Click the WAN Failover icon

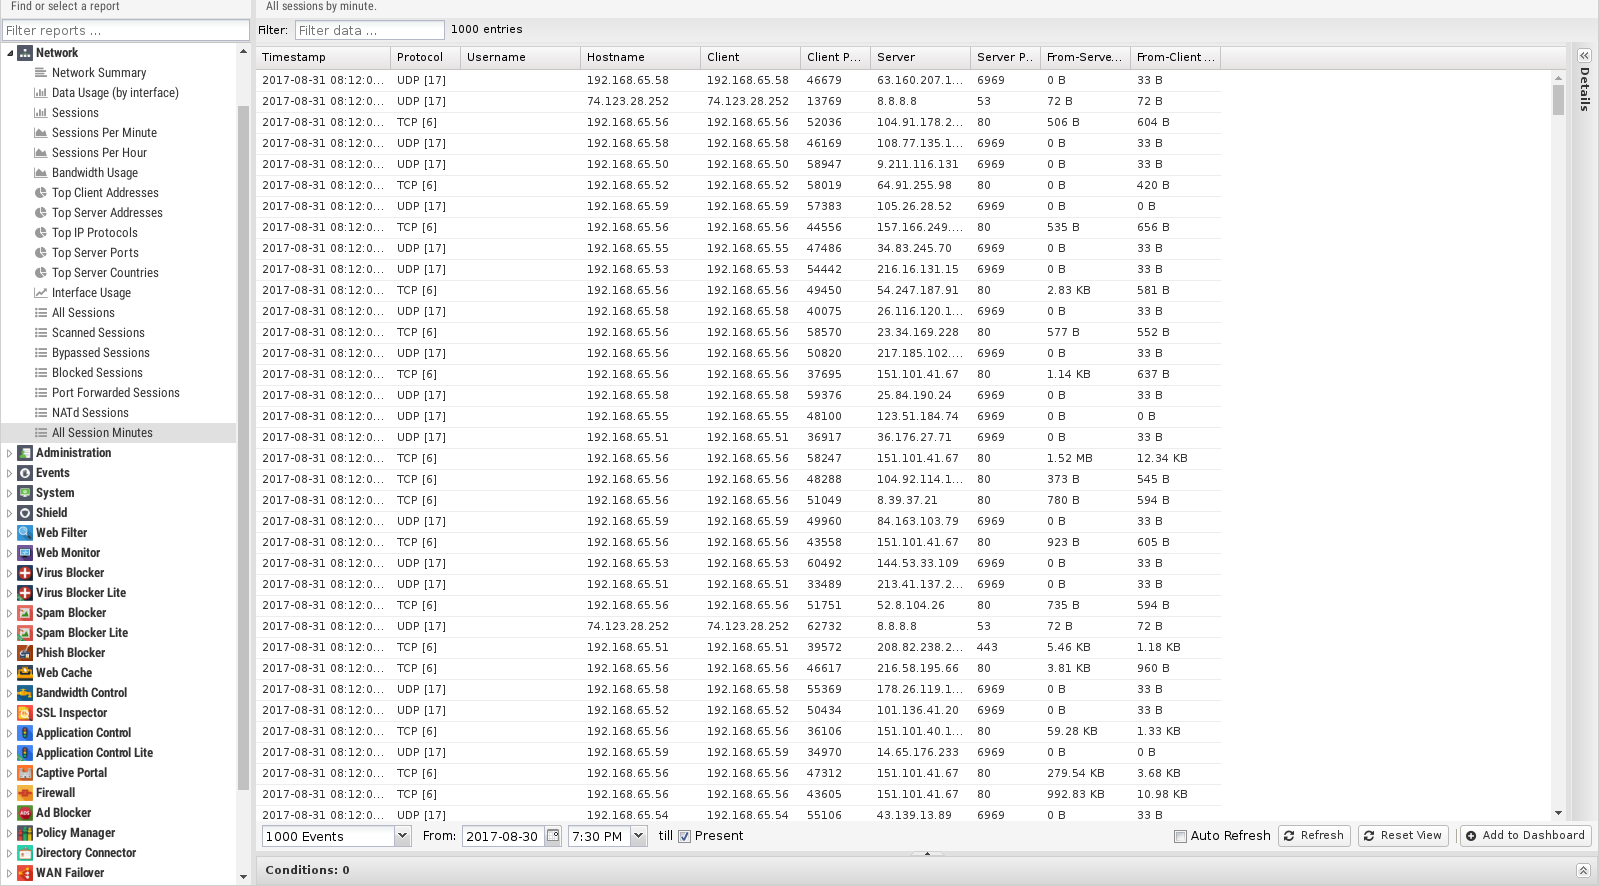25,873
